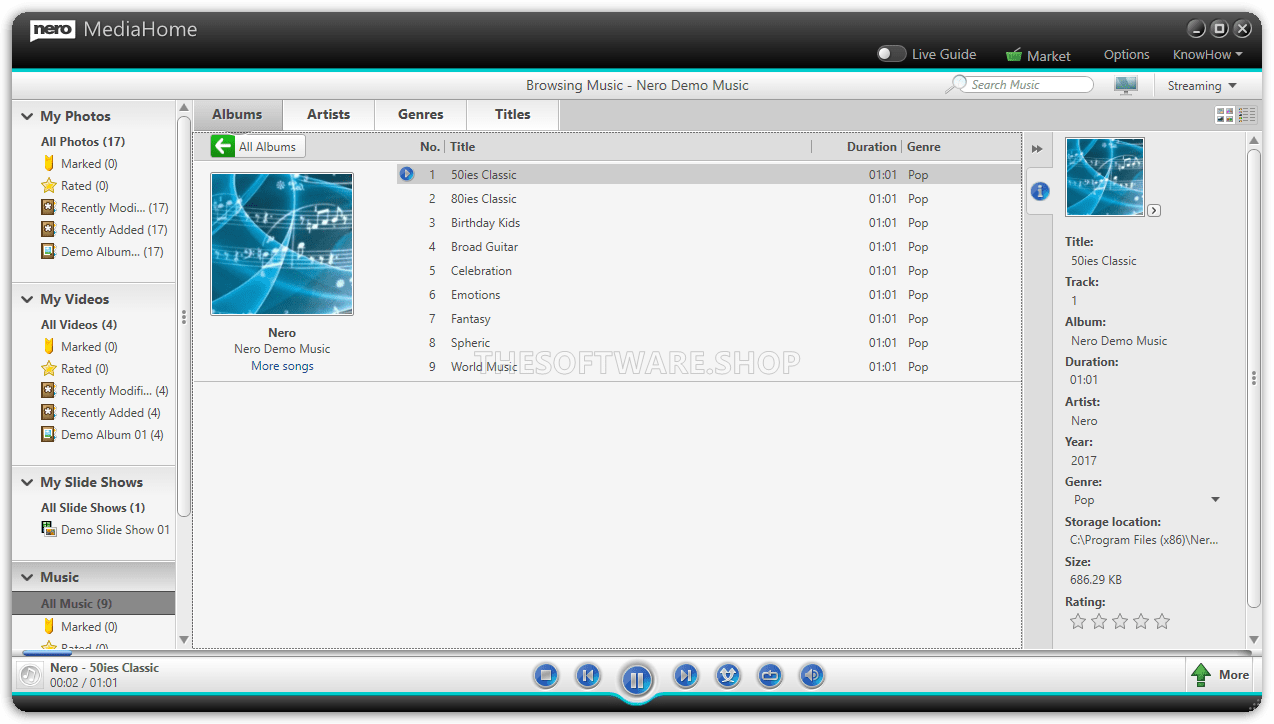Switch to the Albums tab
The height and width of the screenshot is (724, 1274).
pyautogui.click(x=237, y=115)
